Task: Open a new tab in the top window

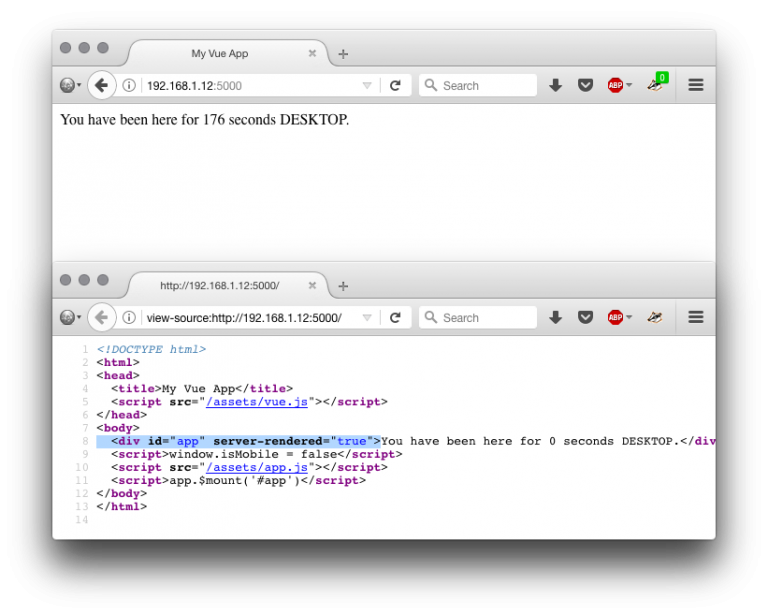Action: point(343,54)
